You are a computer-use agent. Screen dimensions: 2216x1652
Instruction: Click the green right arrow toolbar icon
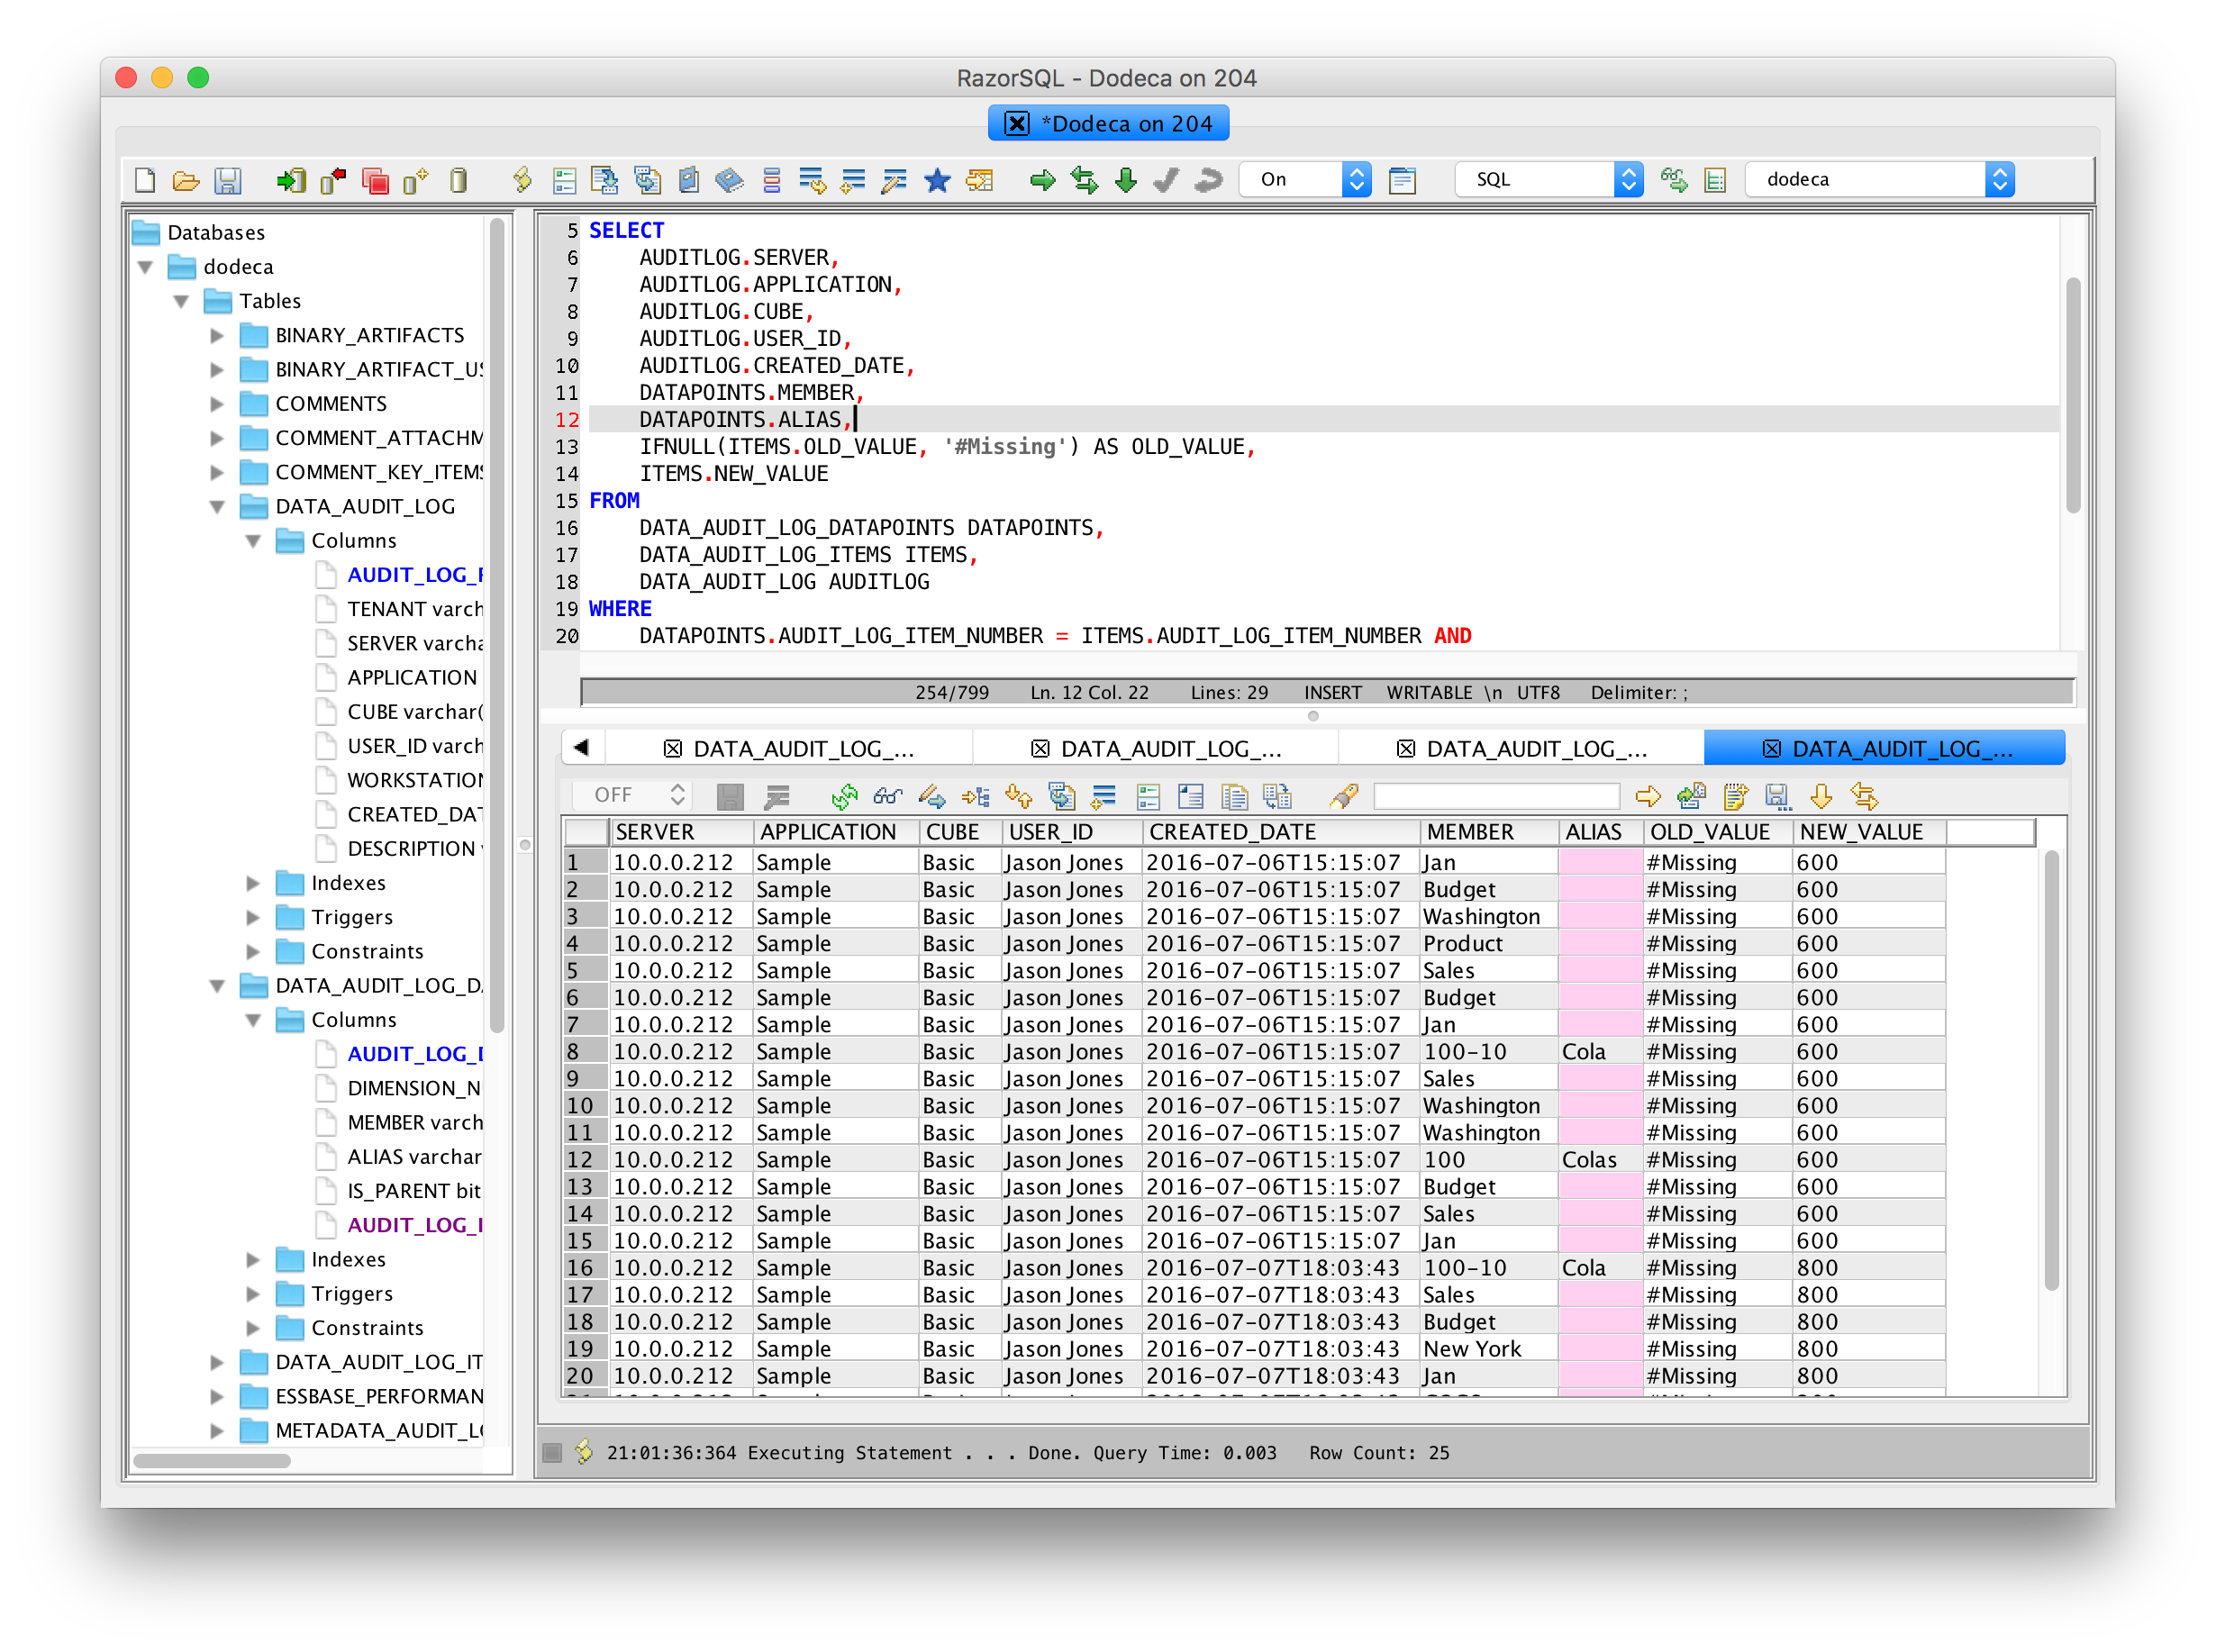pos(1042,180)
